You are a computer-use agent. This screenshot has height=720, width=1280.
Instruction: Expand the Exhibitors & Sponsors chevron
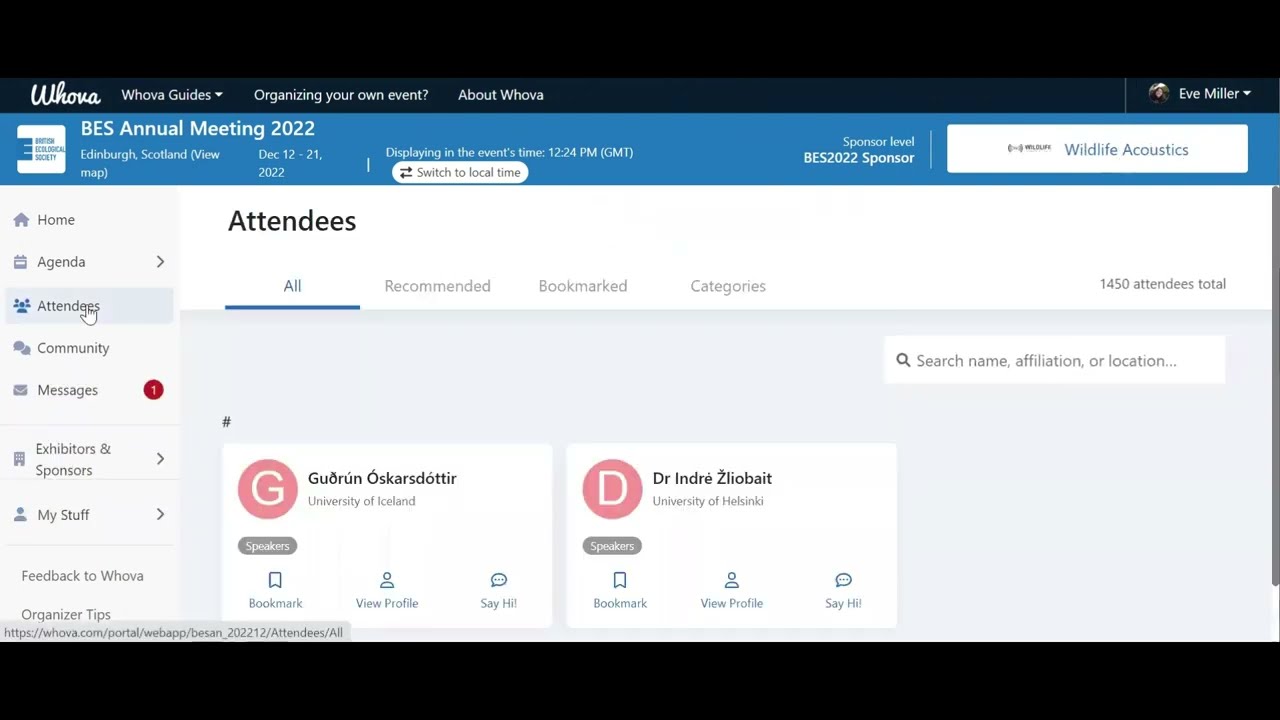tap(160, 459)
